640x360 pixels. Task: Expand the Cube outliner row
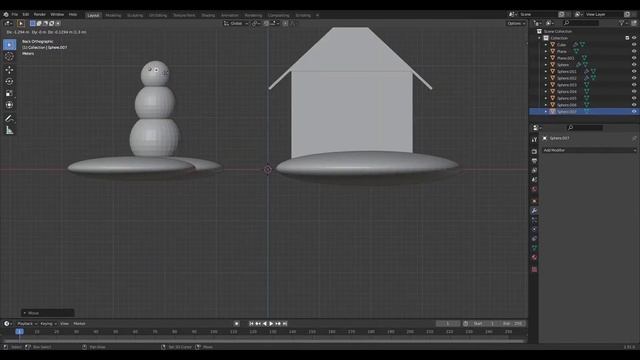pyautogui.click(x=546, y=44)
